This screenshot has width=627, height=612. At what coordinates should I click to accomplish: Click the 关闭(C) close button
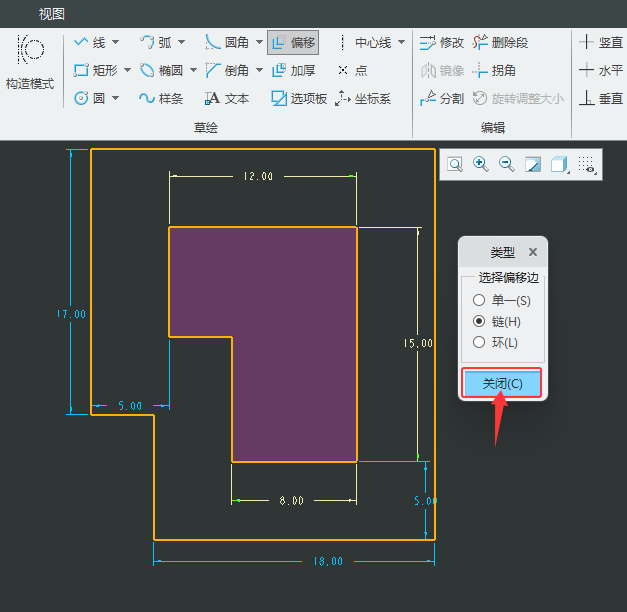tap(502, 383)
